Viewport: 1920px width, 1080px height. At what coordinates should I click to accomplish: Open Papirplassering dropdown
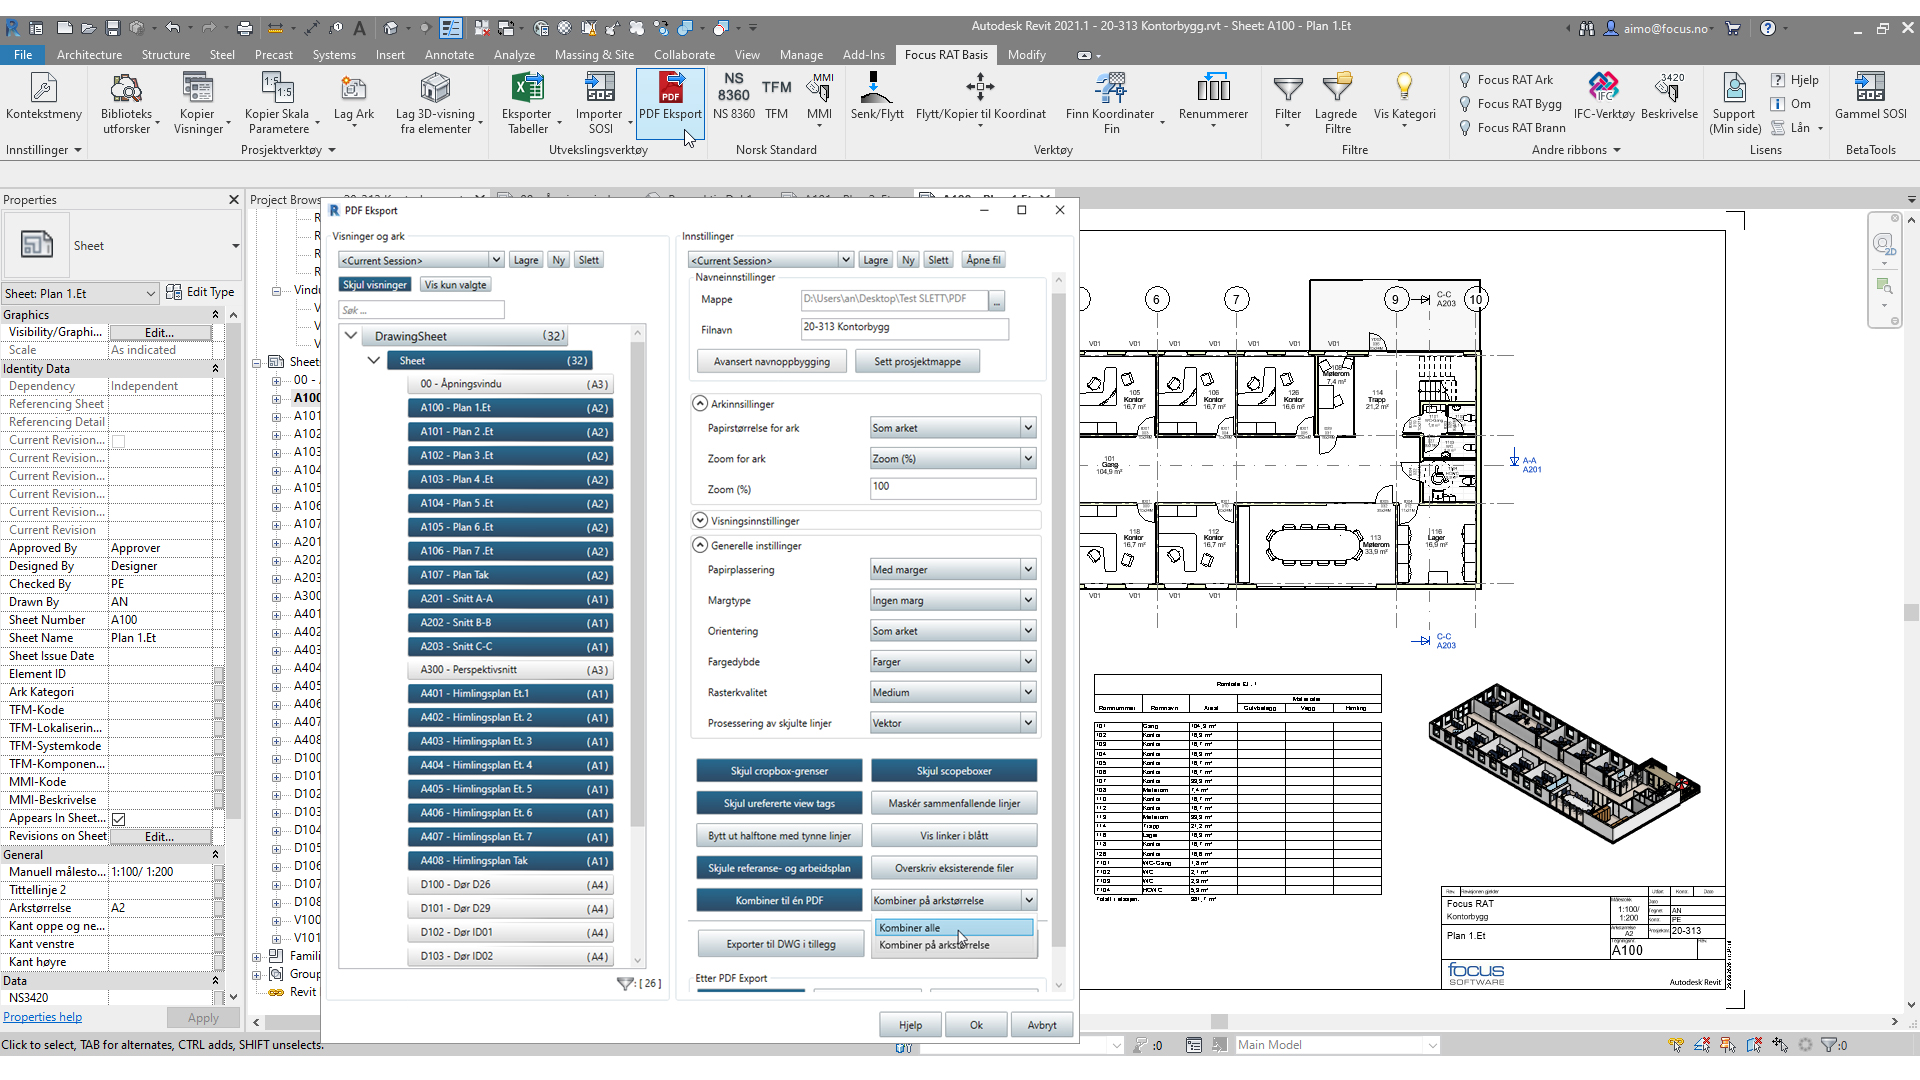tap(953, 570)
